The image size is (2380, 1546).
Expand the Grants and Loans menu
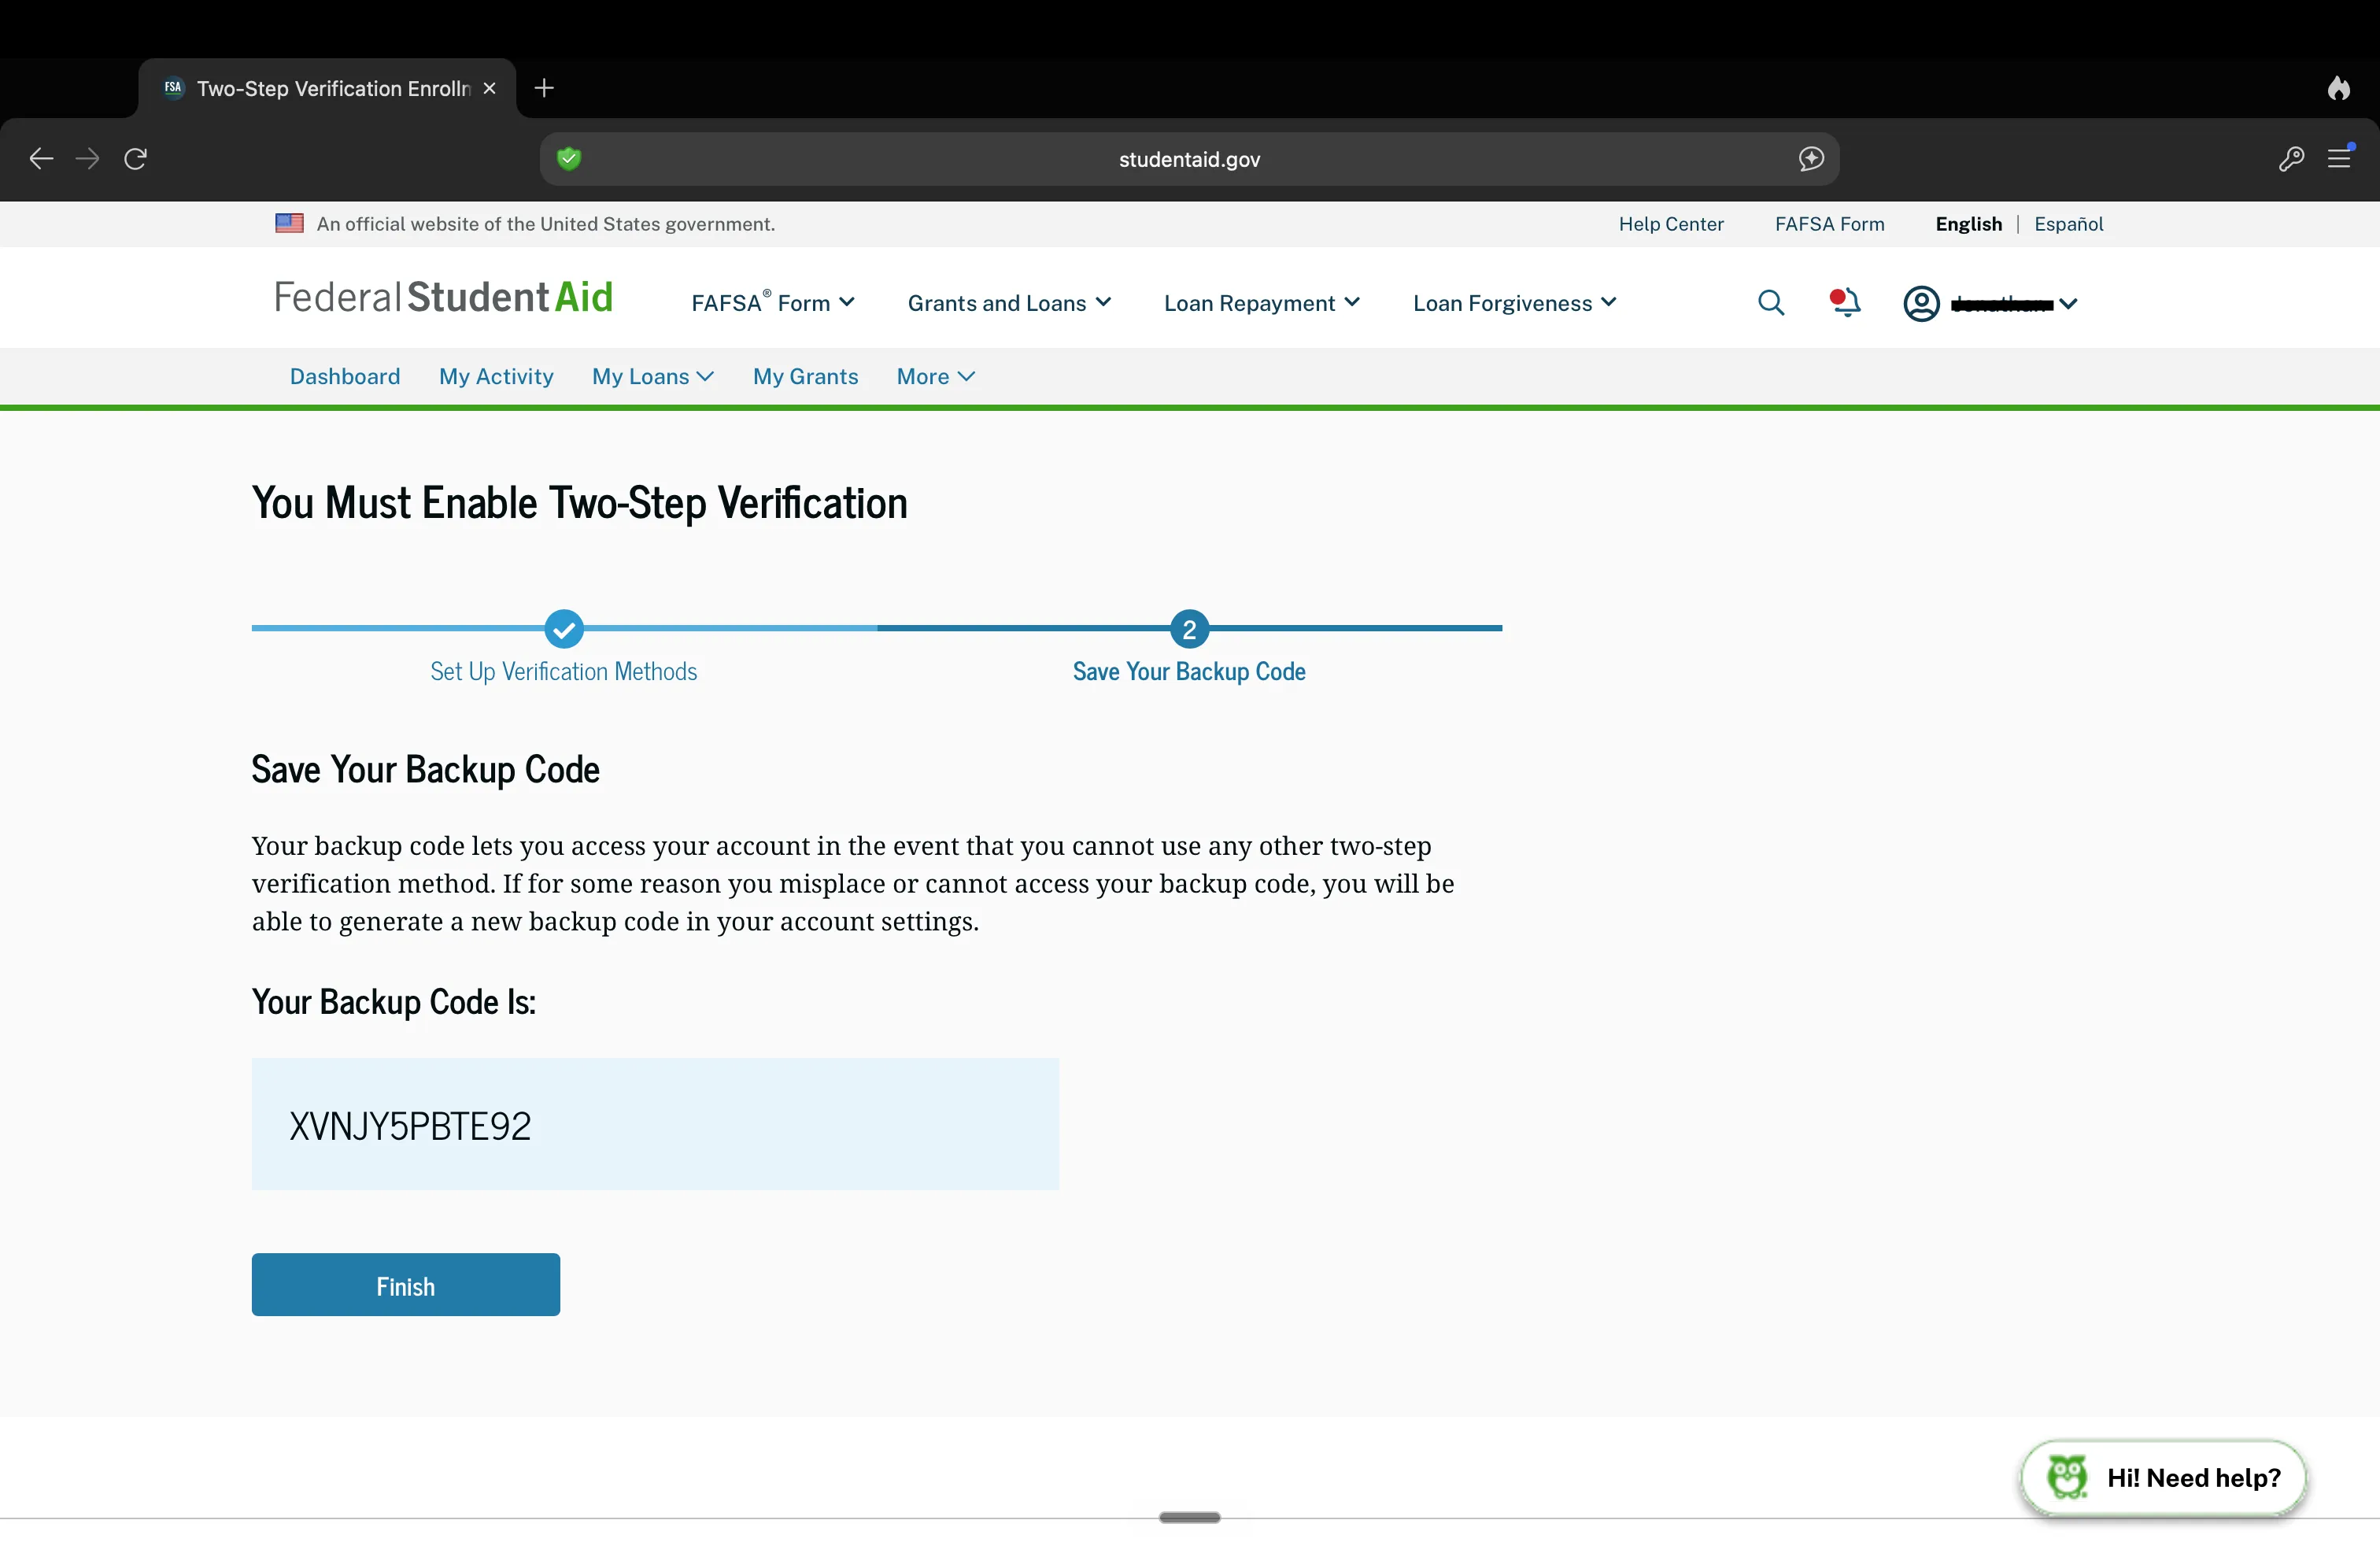1009,303
